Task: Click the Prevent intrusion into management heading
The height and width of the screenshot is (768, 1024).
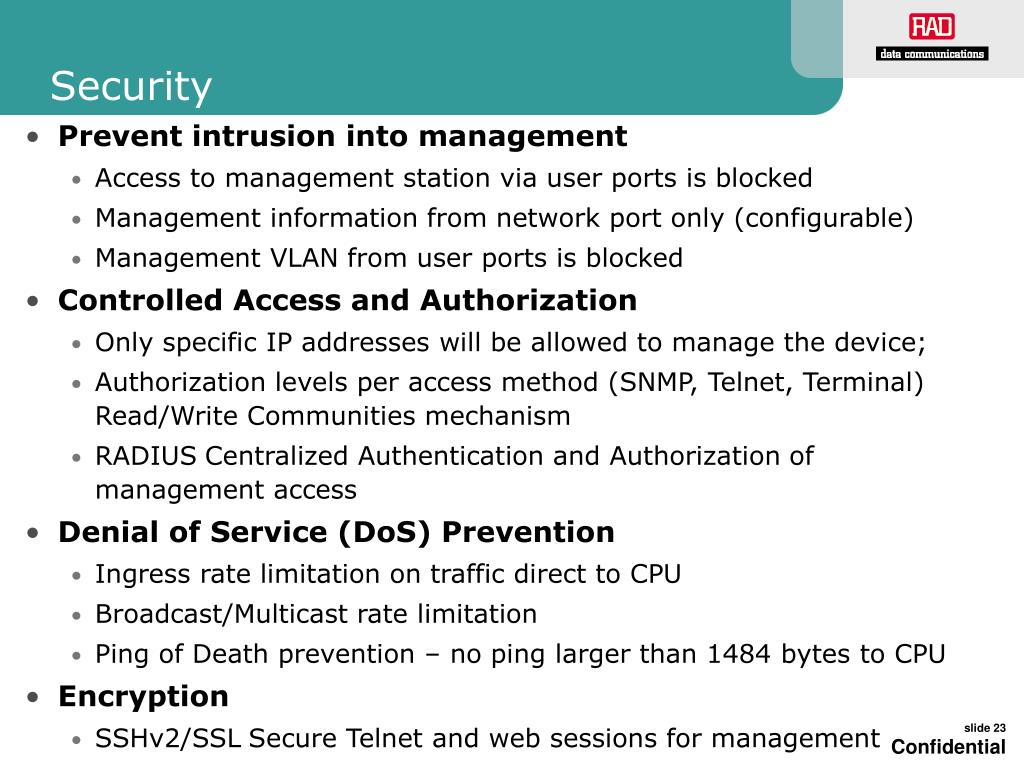Action: (x=342, y=136)
